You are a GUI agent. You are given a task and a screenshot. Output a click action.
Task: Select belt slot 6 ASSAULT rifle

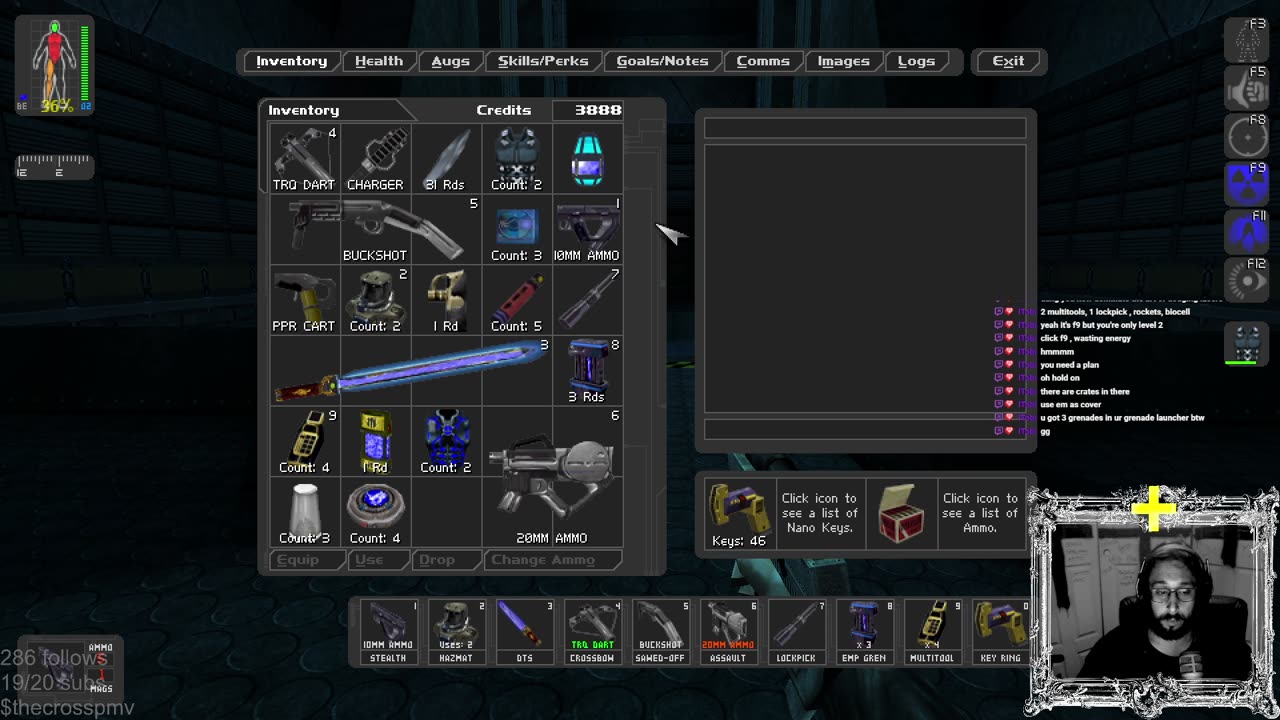[x=728, y=632]
